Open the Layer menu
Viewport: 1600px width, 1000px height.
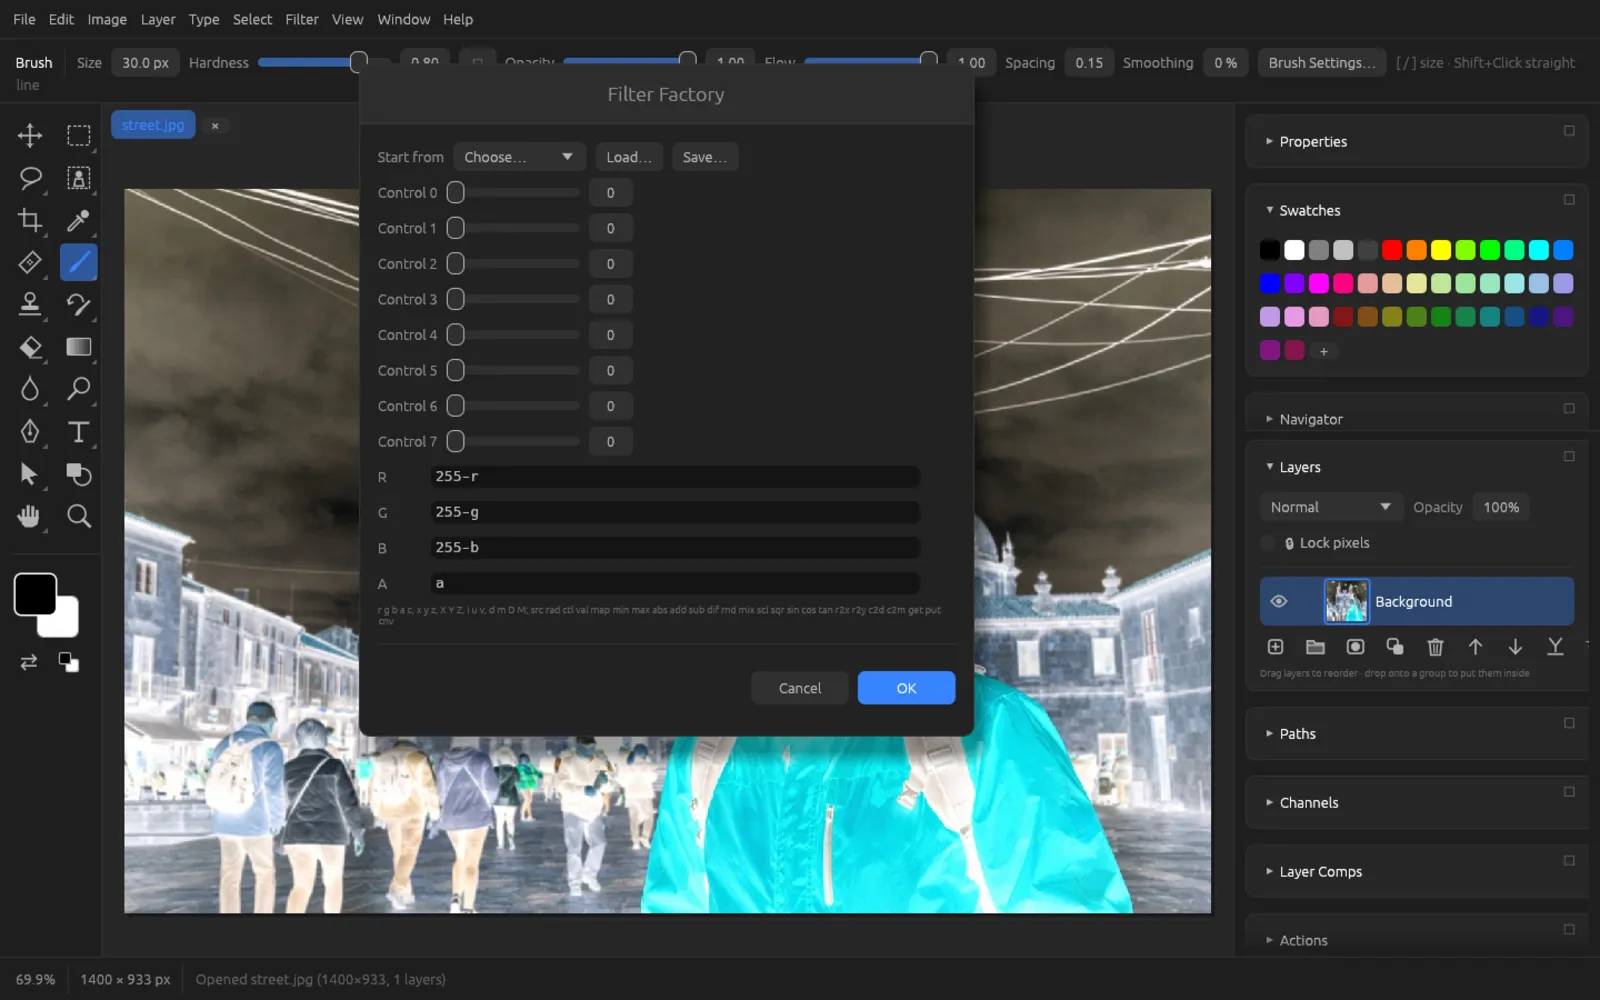pyautogui.click(x=158, y=19)
